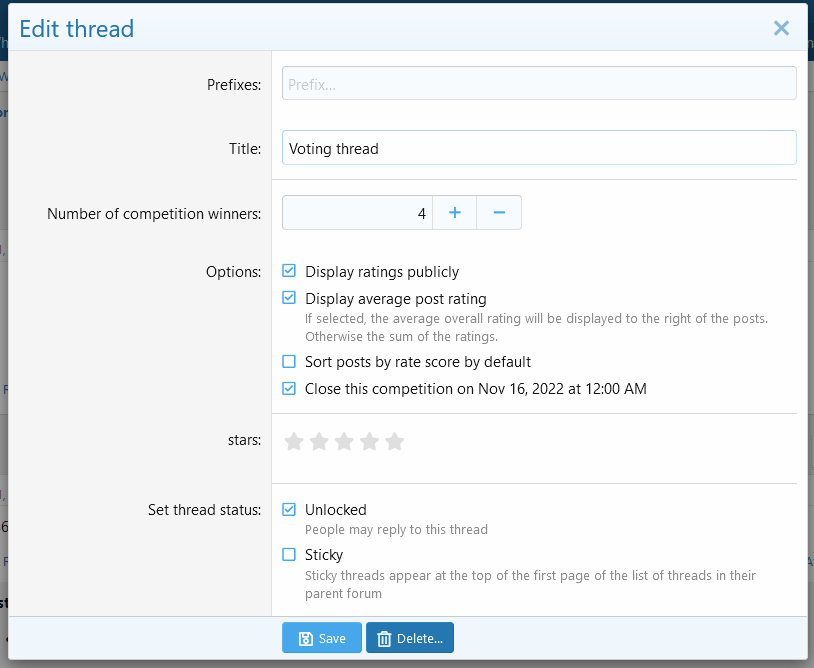Click the Title field containing Voting thread
Image resolution: width=814 pixels, height=668 pixels.
[539, 147]
